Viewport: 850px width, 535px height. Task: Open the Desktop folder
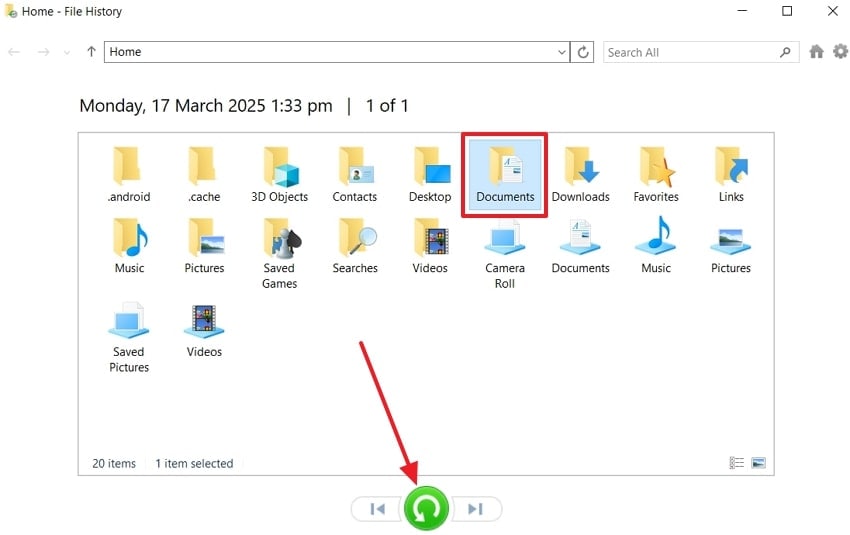point(430,175)
